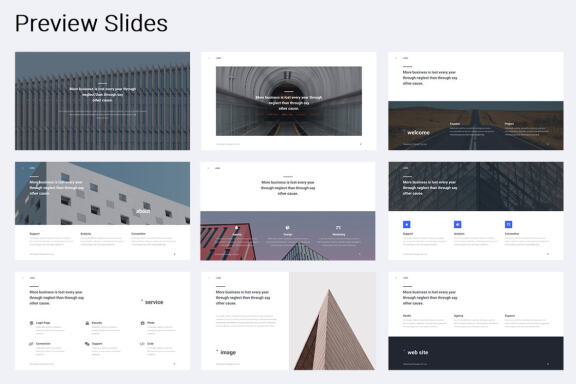Click the 'Marketing' label on purple slide
Viewport: 576px width, 384px height.
pos(339,234)
